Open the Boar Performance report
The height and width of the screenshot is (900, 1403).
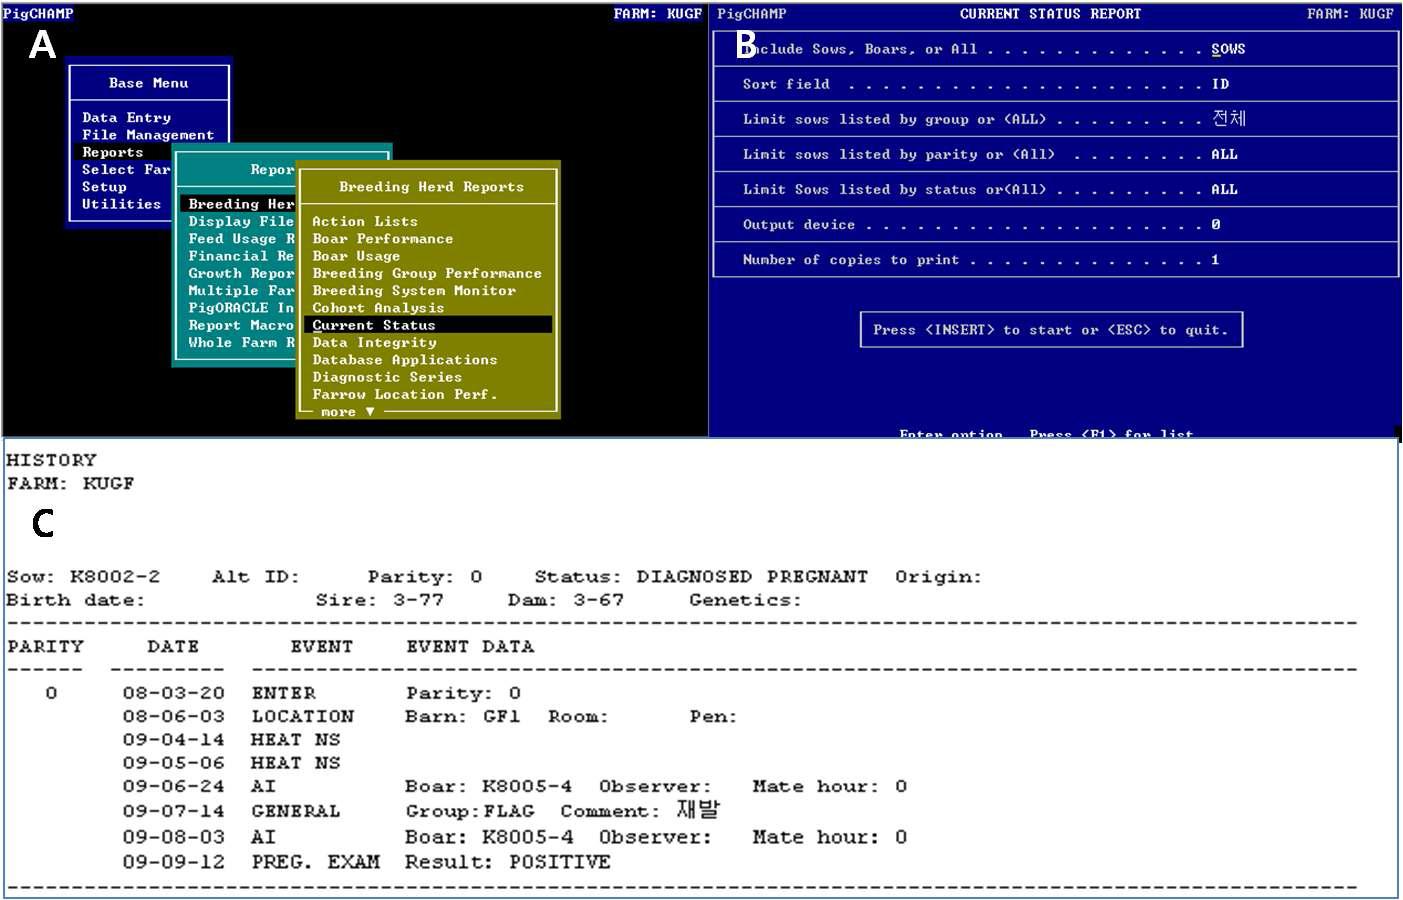click(x=382, y=239)
